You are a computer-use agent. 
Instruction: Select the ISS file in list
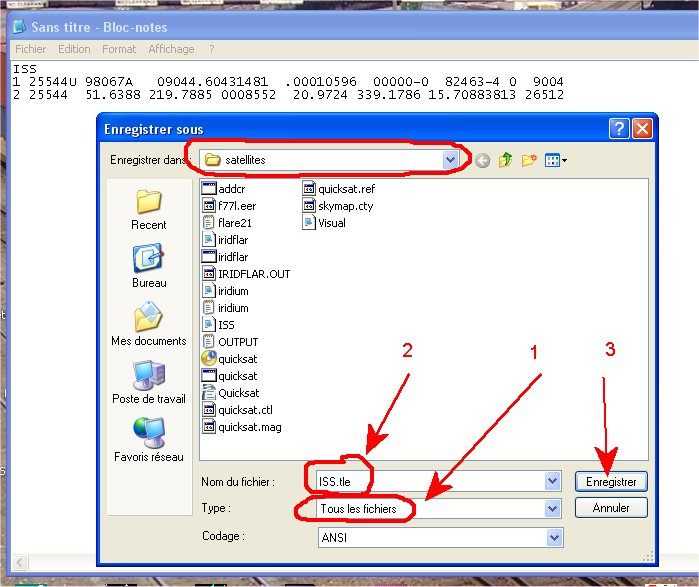pos(218,324)
